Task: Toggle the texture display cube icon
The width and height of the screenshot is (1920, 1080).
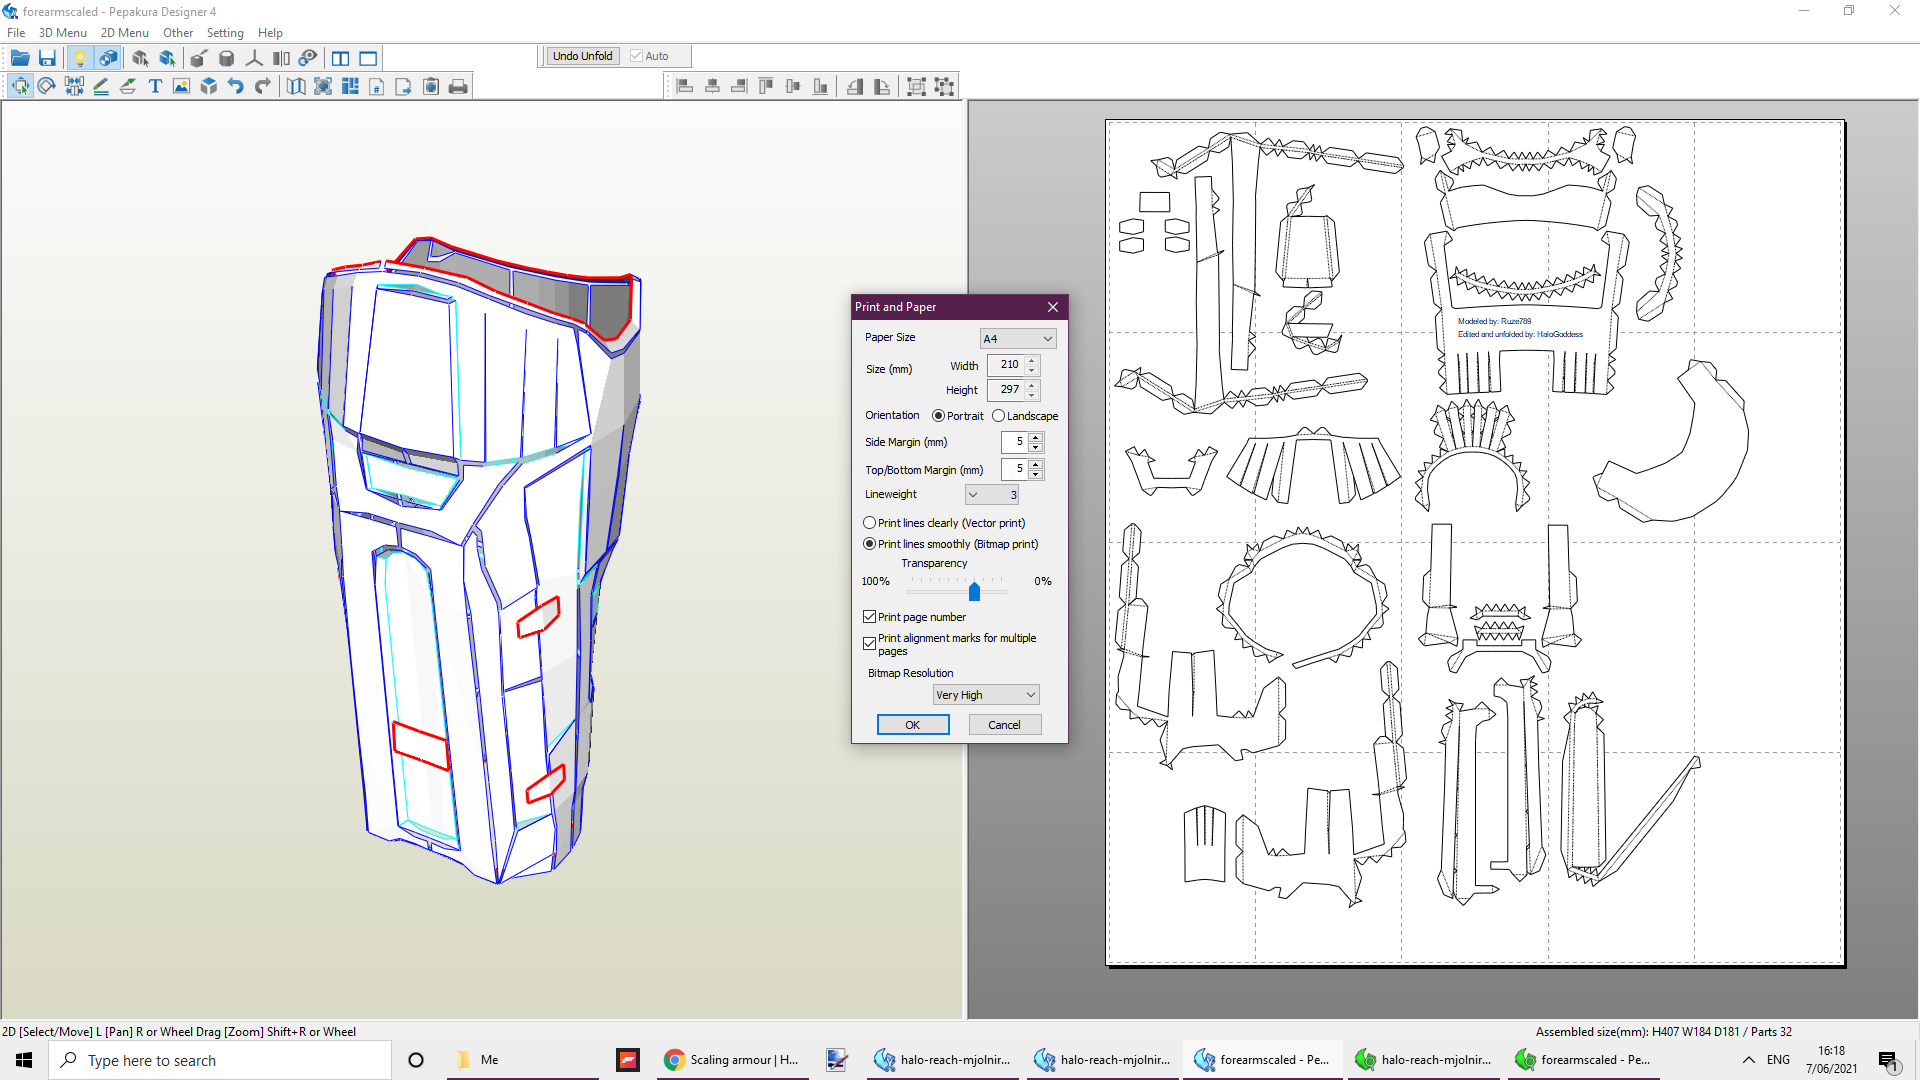Action: tap(108, 58)
